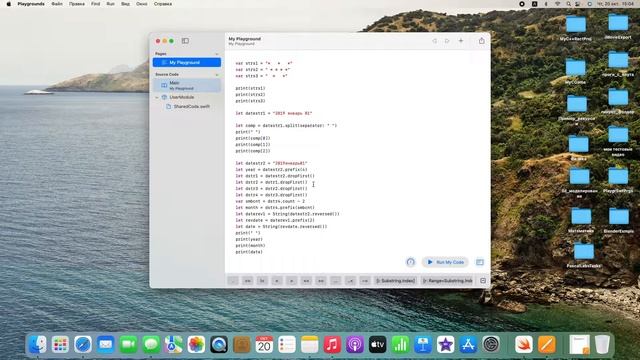The height and width of the screenshot is (360, 640).
Task: Open Finder from the Dock
Action: (38, 345)
